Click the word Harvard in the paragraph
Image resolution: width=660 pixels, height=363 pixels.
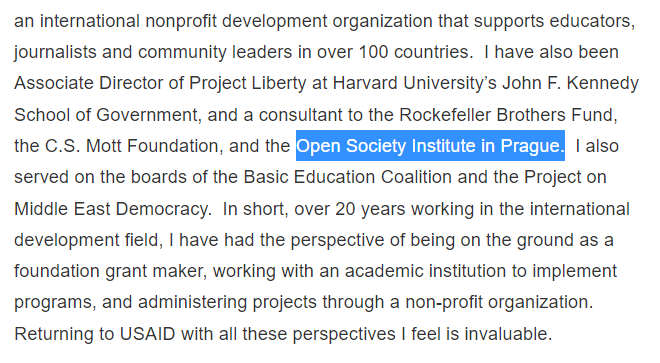(x=365, y=83)
